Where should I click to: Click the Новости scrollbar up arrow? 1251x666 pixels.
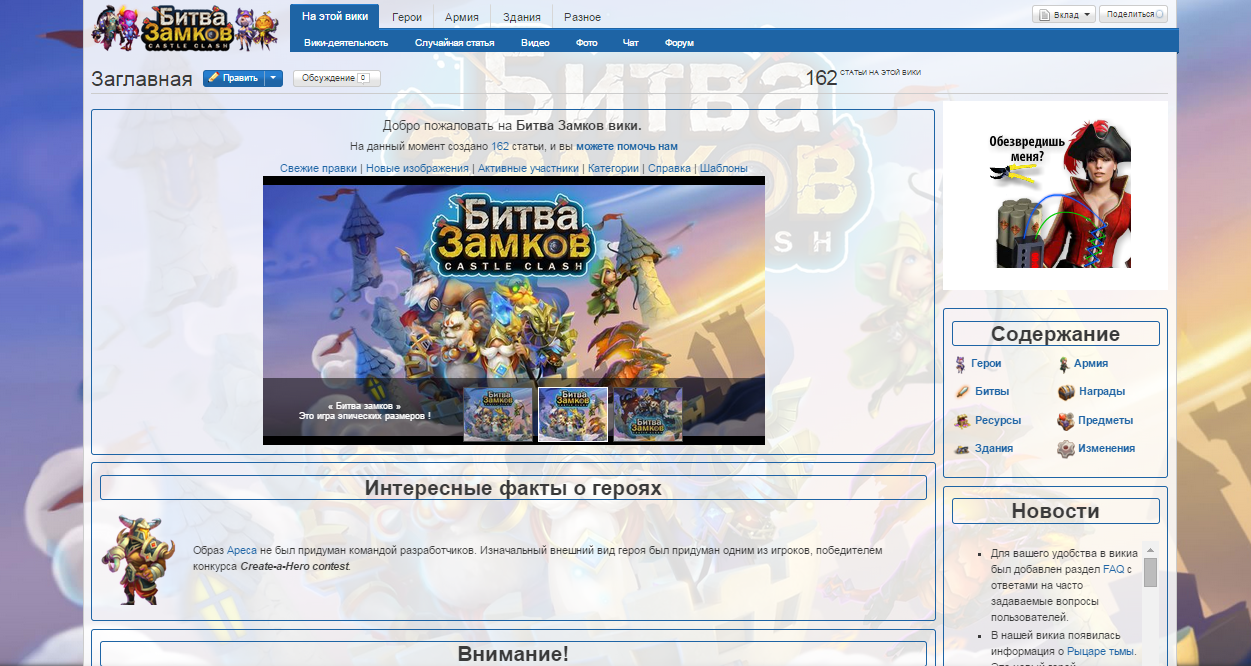click(x=1150, y=549)
